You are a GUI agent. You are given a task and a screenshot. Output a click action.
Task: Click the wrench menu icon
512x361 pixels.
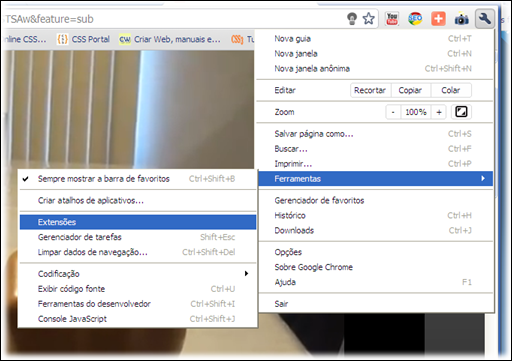click(x=484, y=19)
